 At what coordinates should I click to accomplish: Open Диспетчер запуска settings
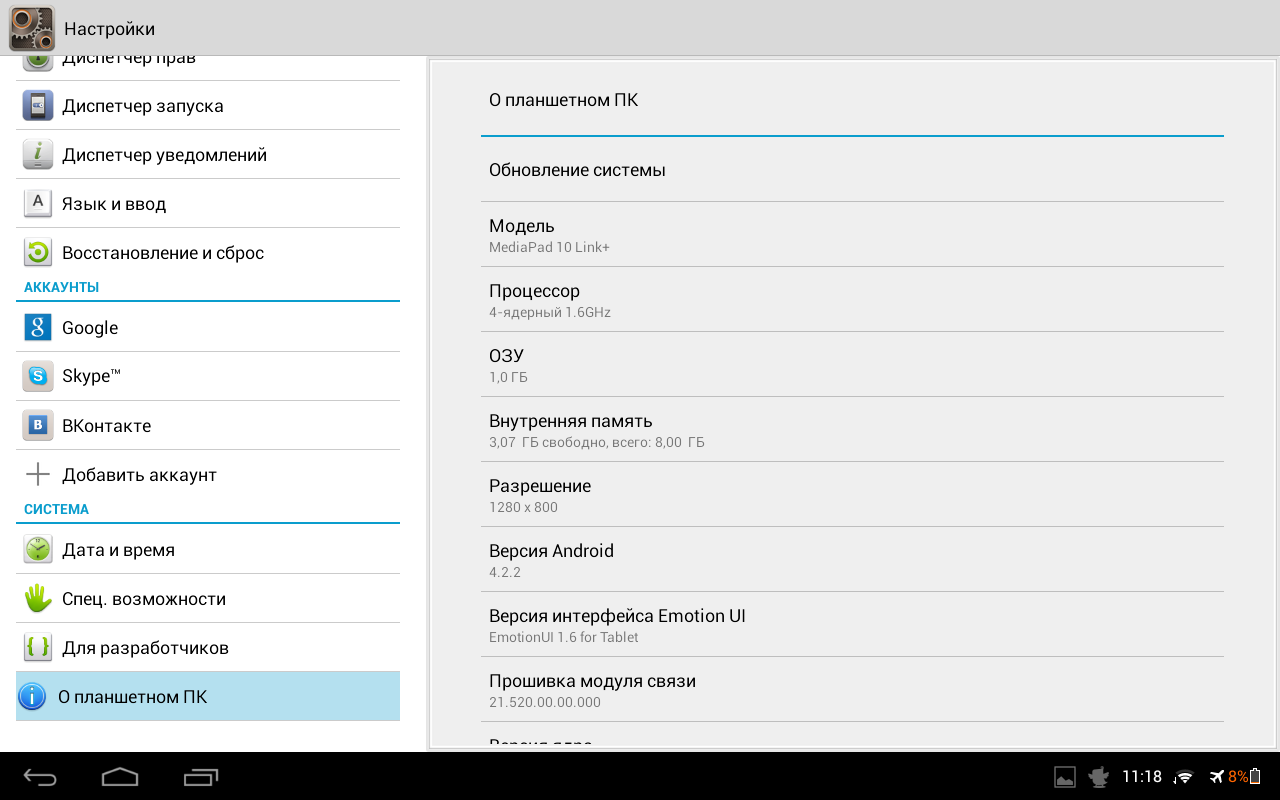[208, 105]
